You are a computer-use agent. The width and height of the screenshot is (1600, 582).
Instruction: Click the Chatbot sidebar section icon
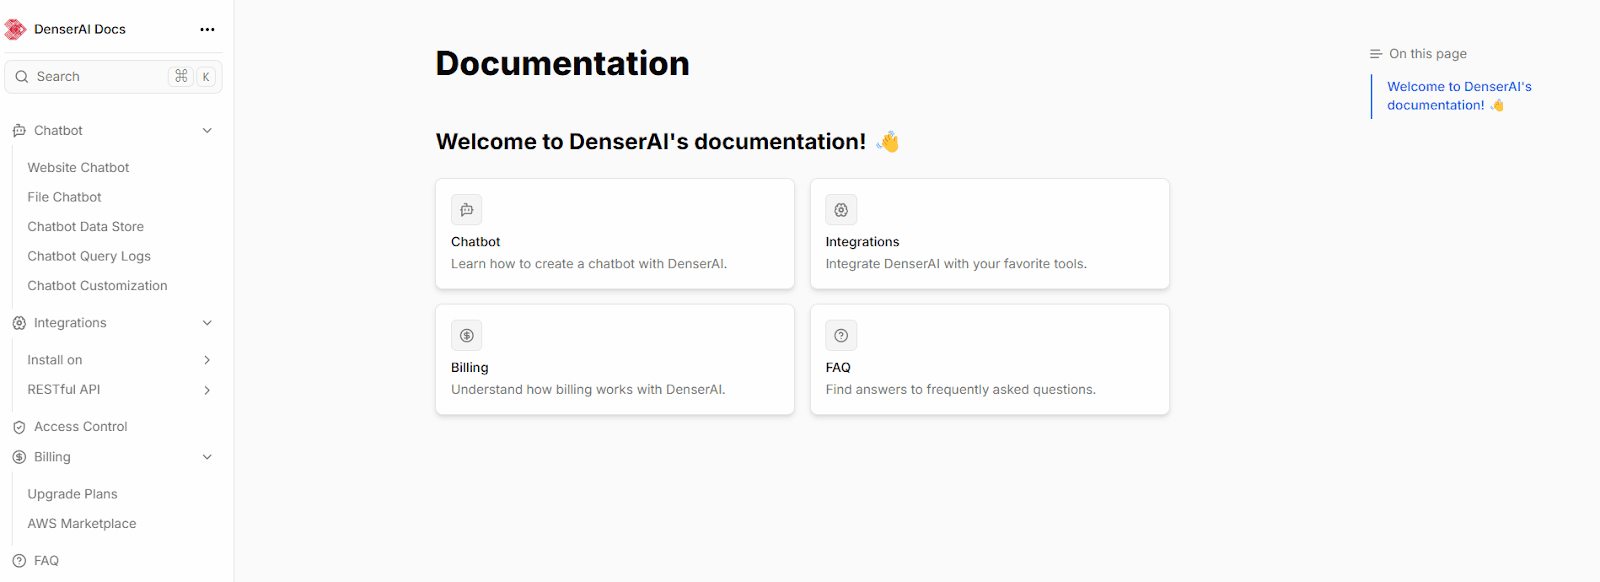point(19,131)
